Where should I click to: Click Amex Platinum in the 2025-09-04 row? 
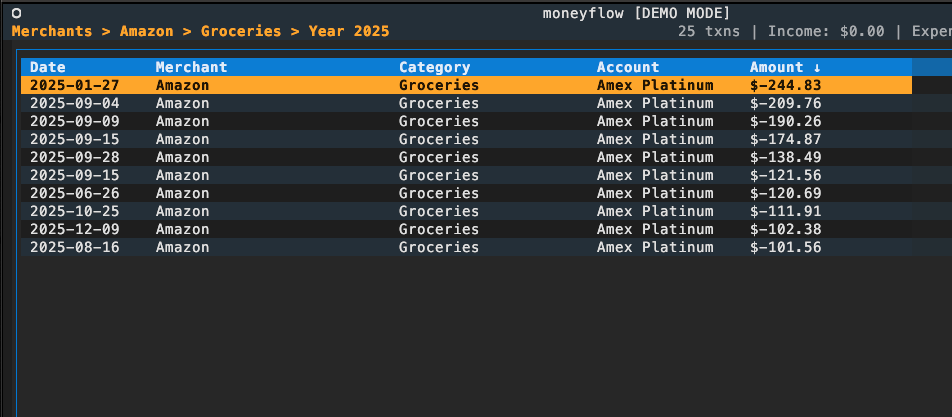pyautogui.click(x=655, y=103)
